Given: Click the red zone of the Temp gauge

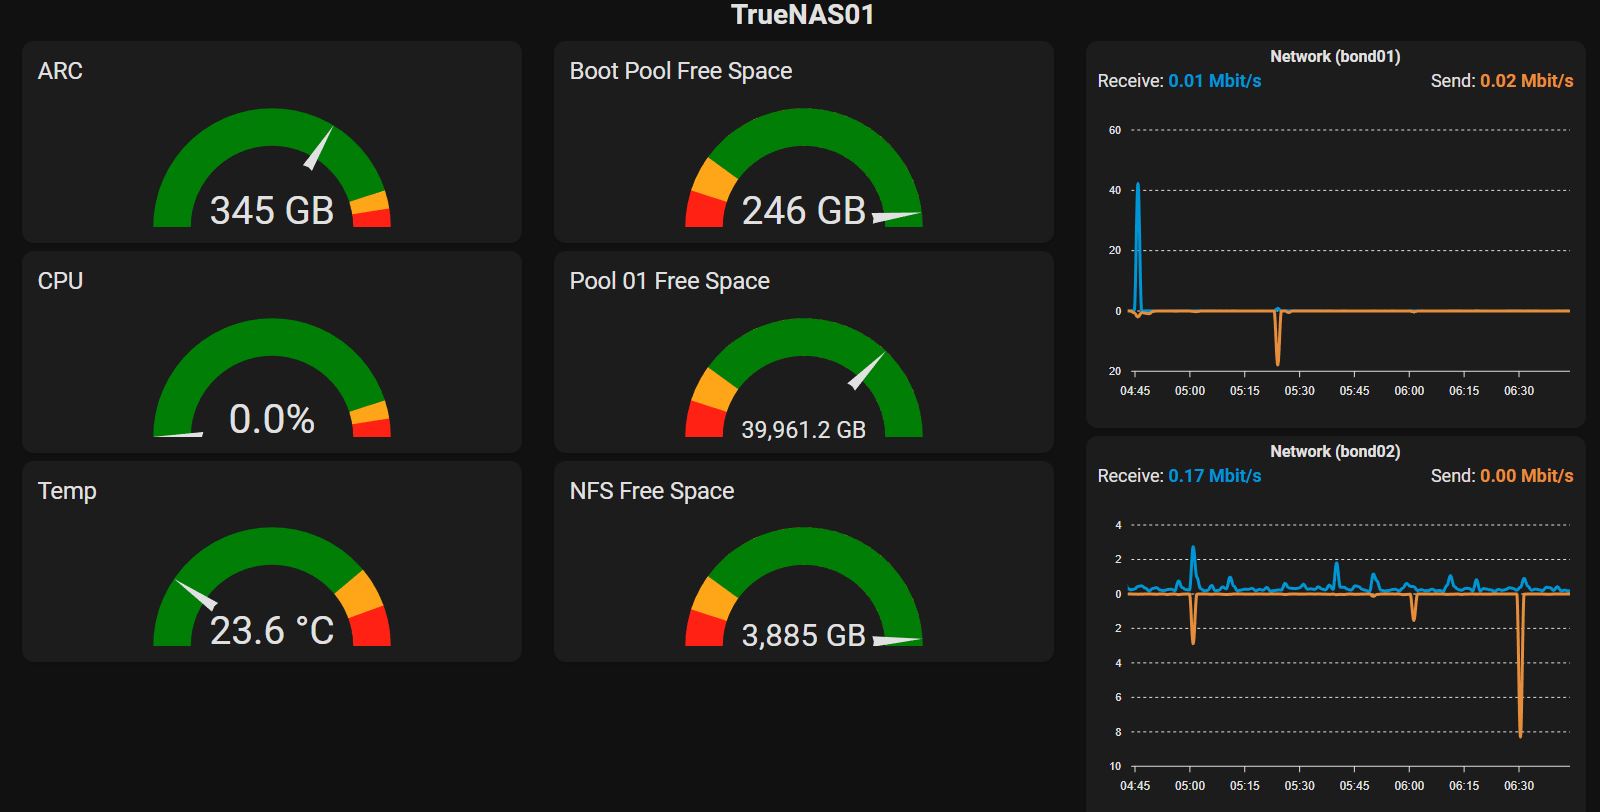Looking at the screenshot, I should [370, 627].
